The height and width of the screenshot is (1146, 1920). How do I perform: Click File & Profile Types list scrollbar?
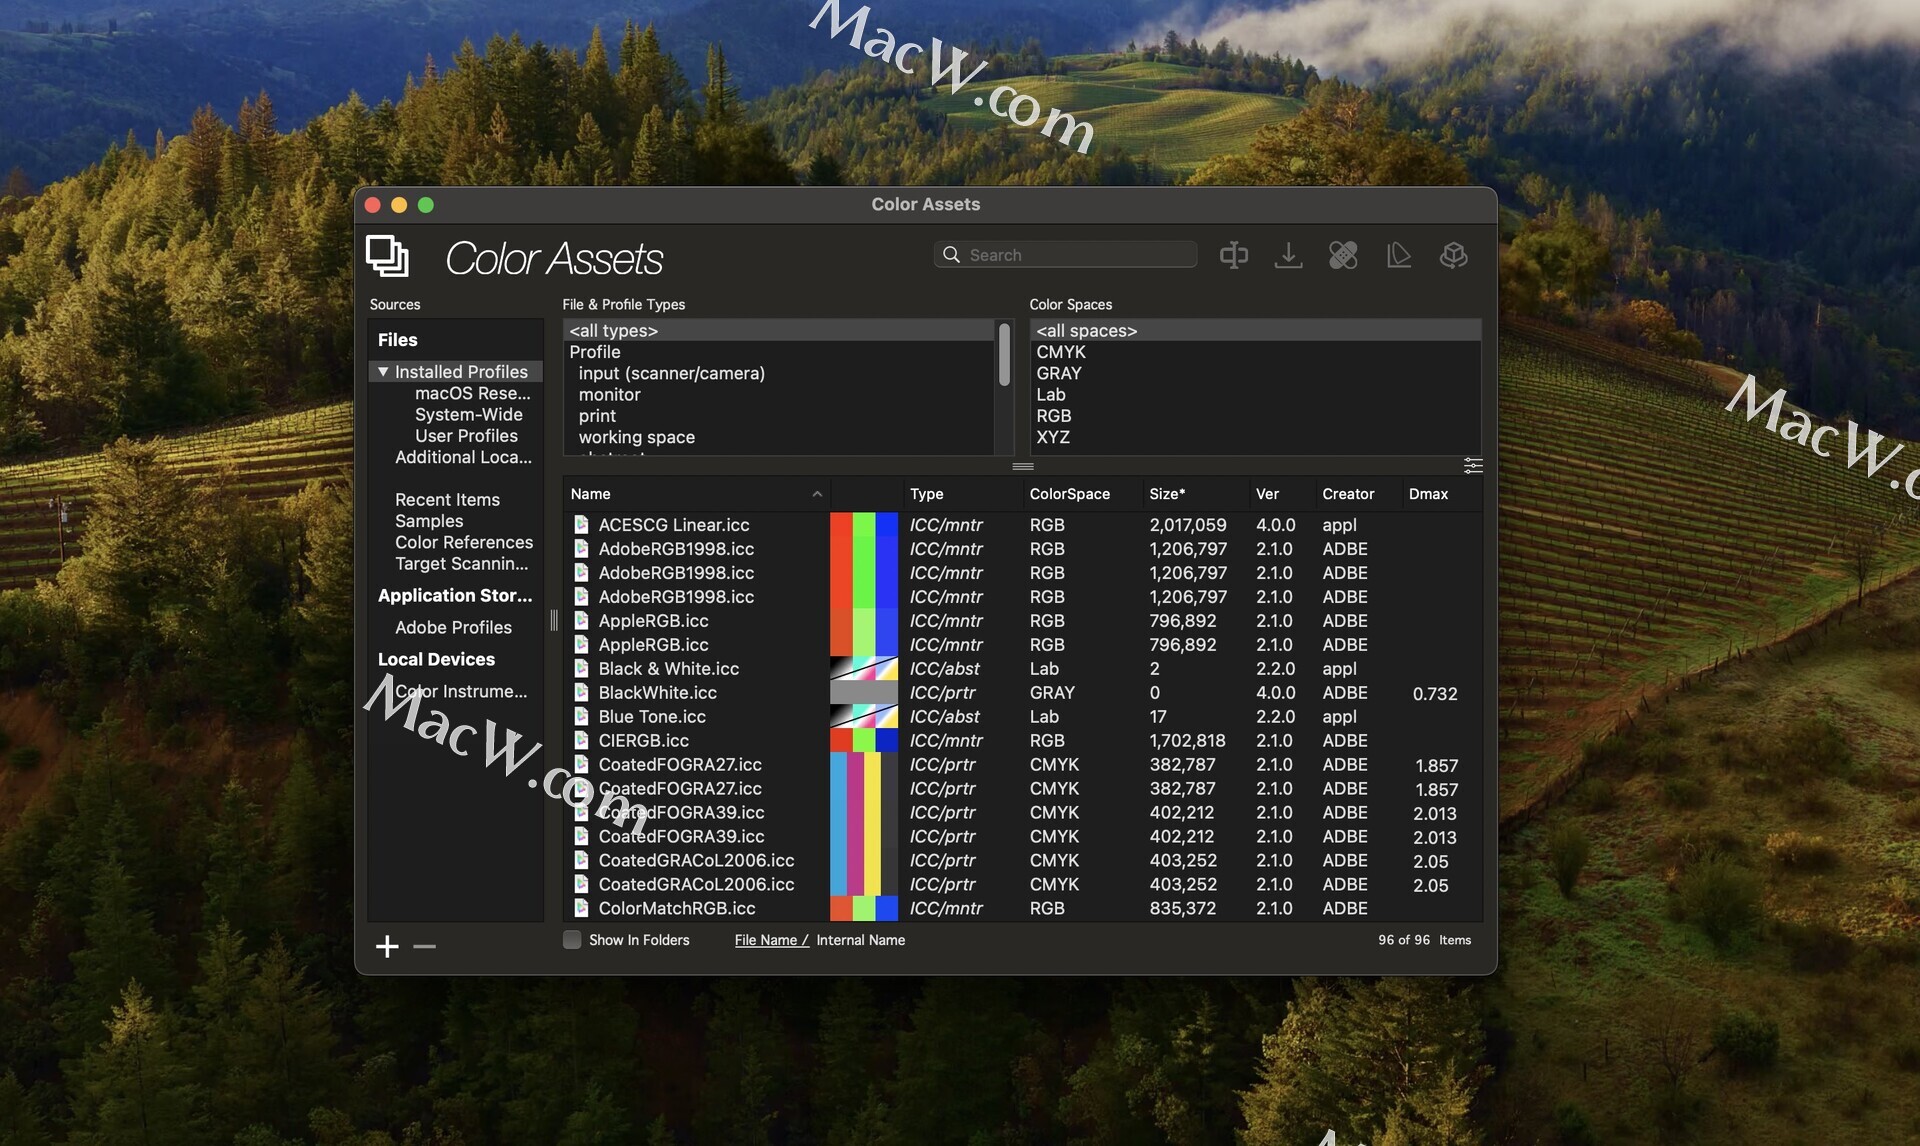[x=1004, y=355]
